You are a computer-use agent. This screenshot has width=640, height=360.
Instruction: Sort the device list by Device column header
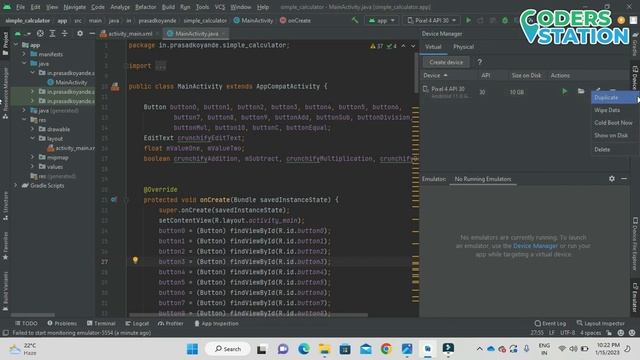435,76
